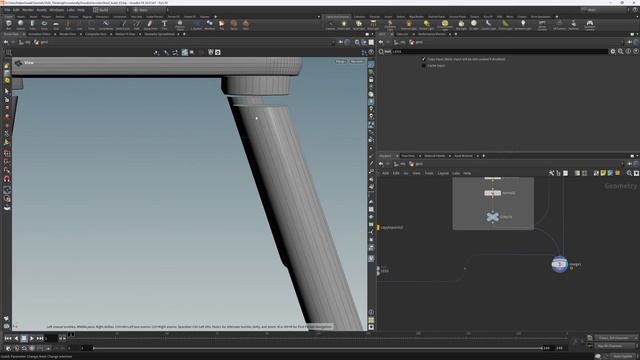Select the Point Light shelf tool
640x360 pixels.
344,25
